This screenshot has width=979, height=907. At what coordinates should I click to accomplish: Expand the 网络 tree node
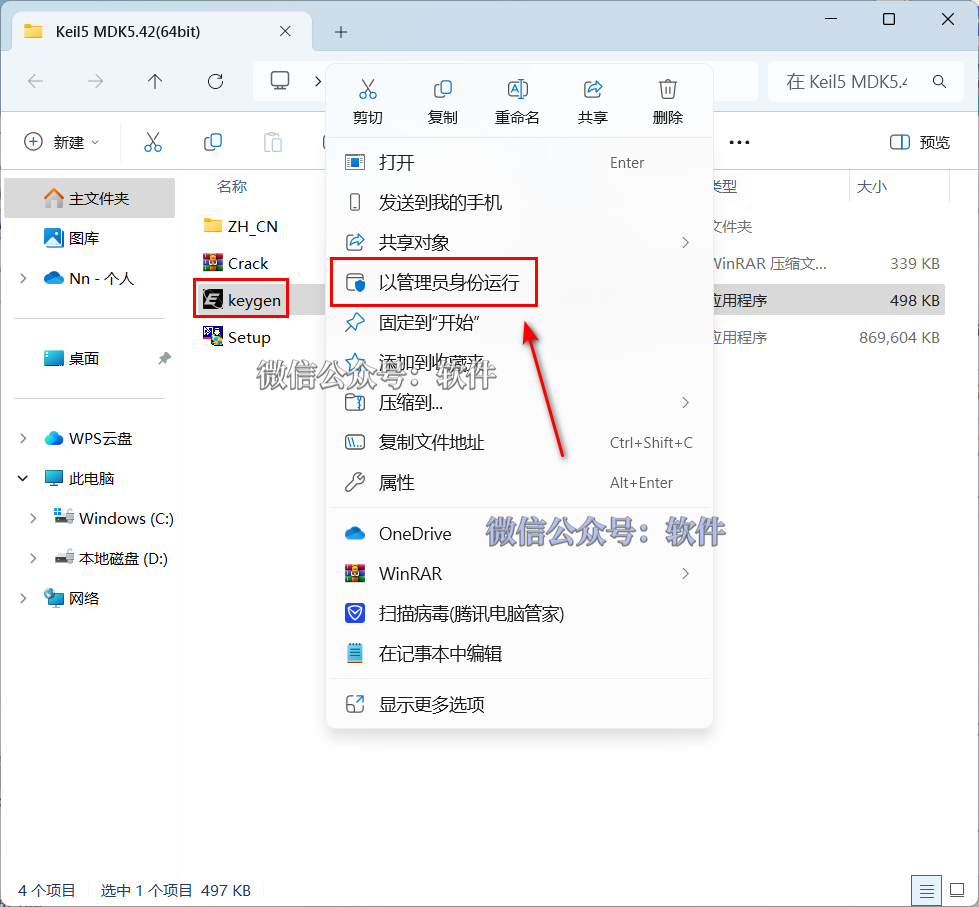coord(23,599)
